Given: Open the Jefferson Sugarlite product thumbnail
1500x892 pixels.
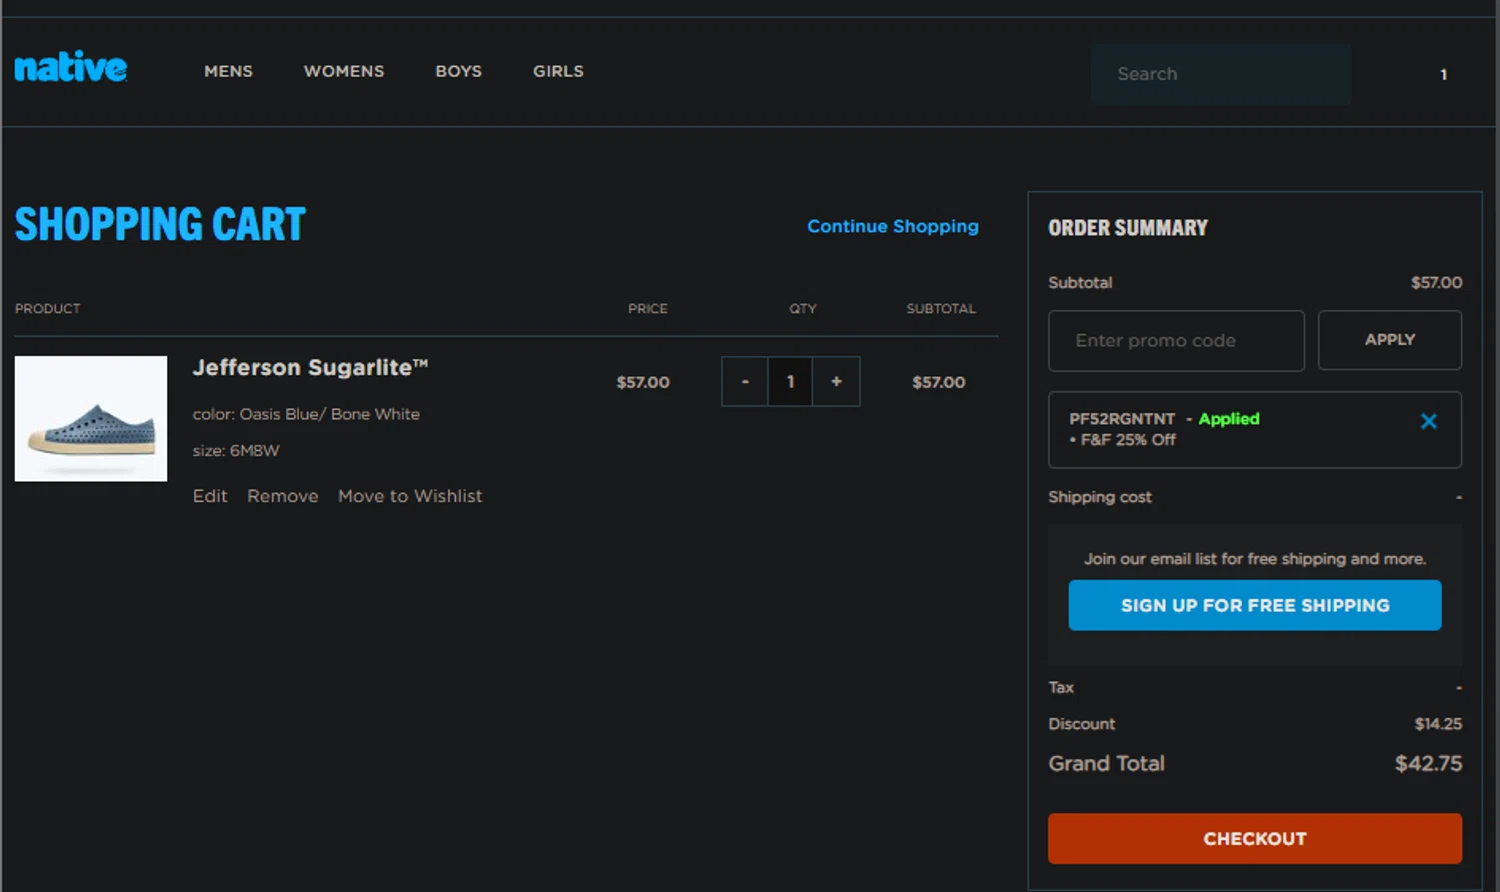Looking at the screenshot, I should pos(91,419).
